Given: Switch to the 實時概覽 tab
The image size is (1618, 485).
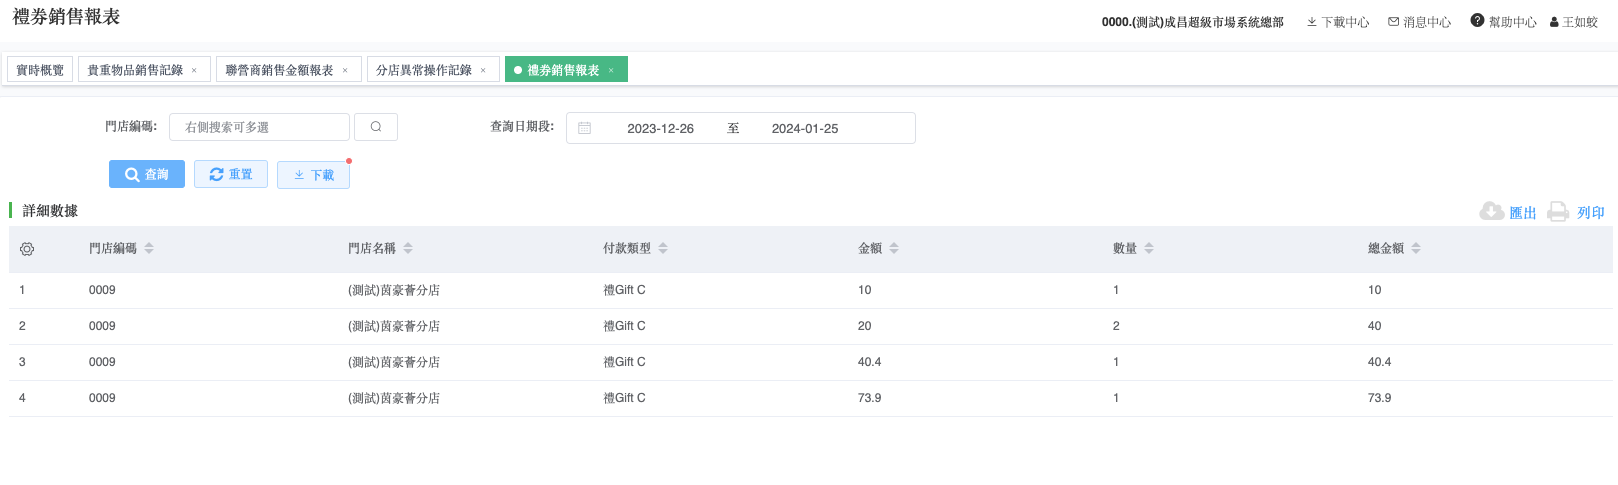Looking at the screenshot, I should tap(40, 70).
